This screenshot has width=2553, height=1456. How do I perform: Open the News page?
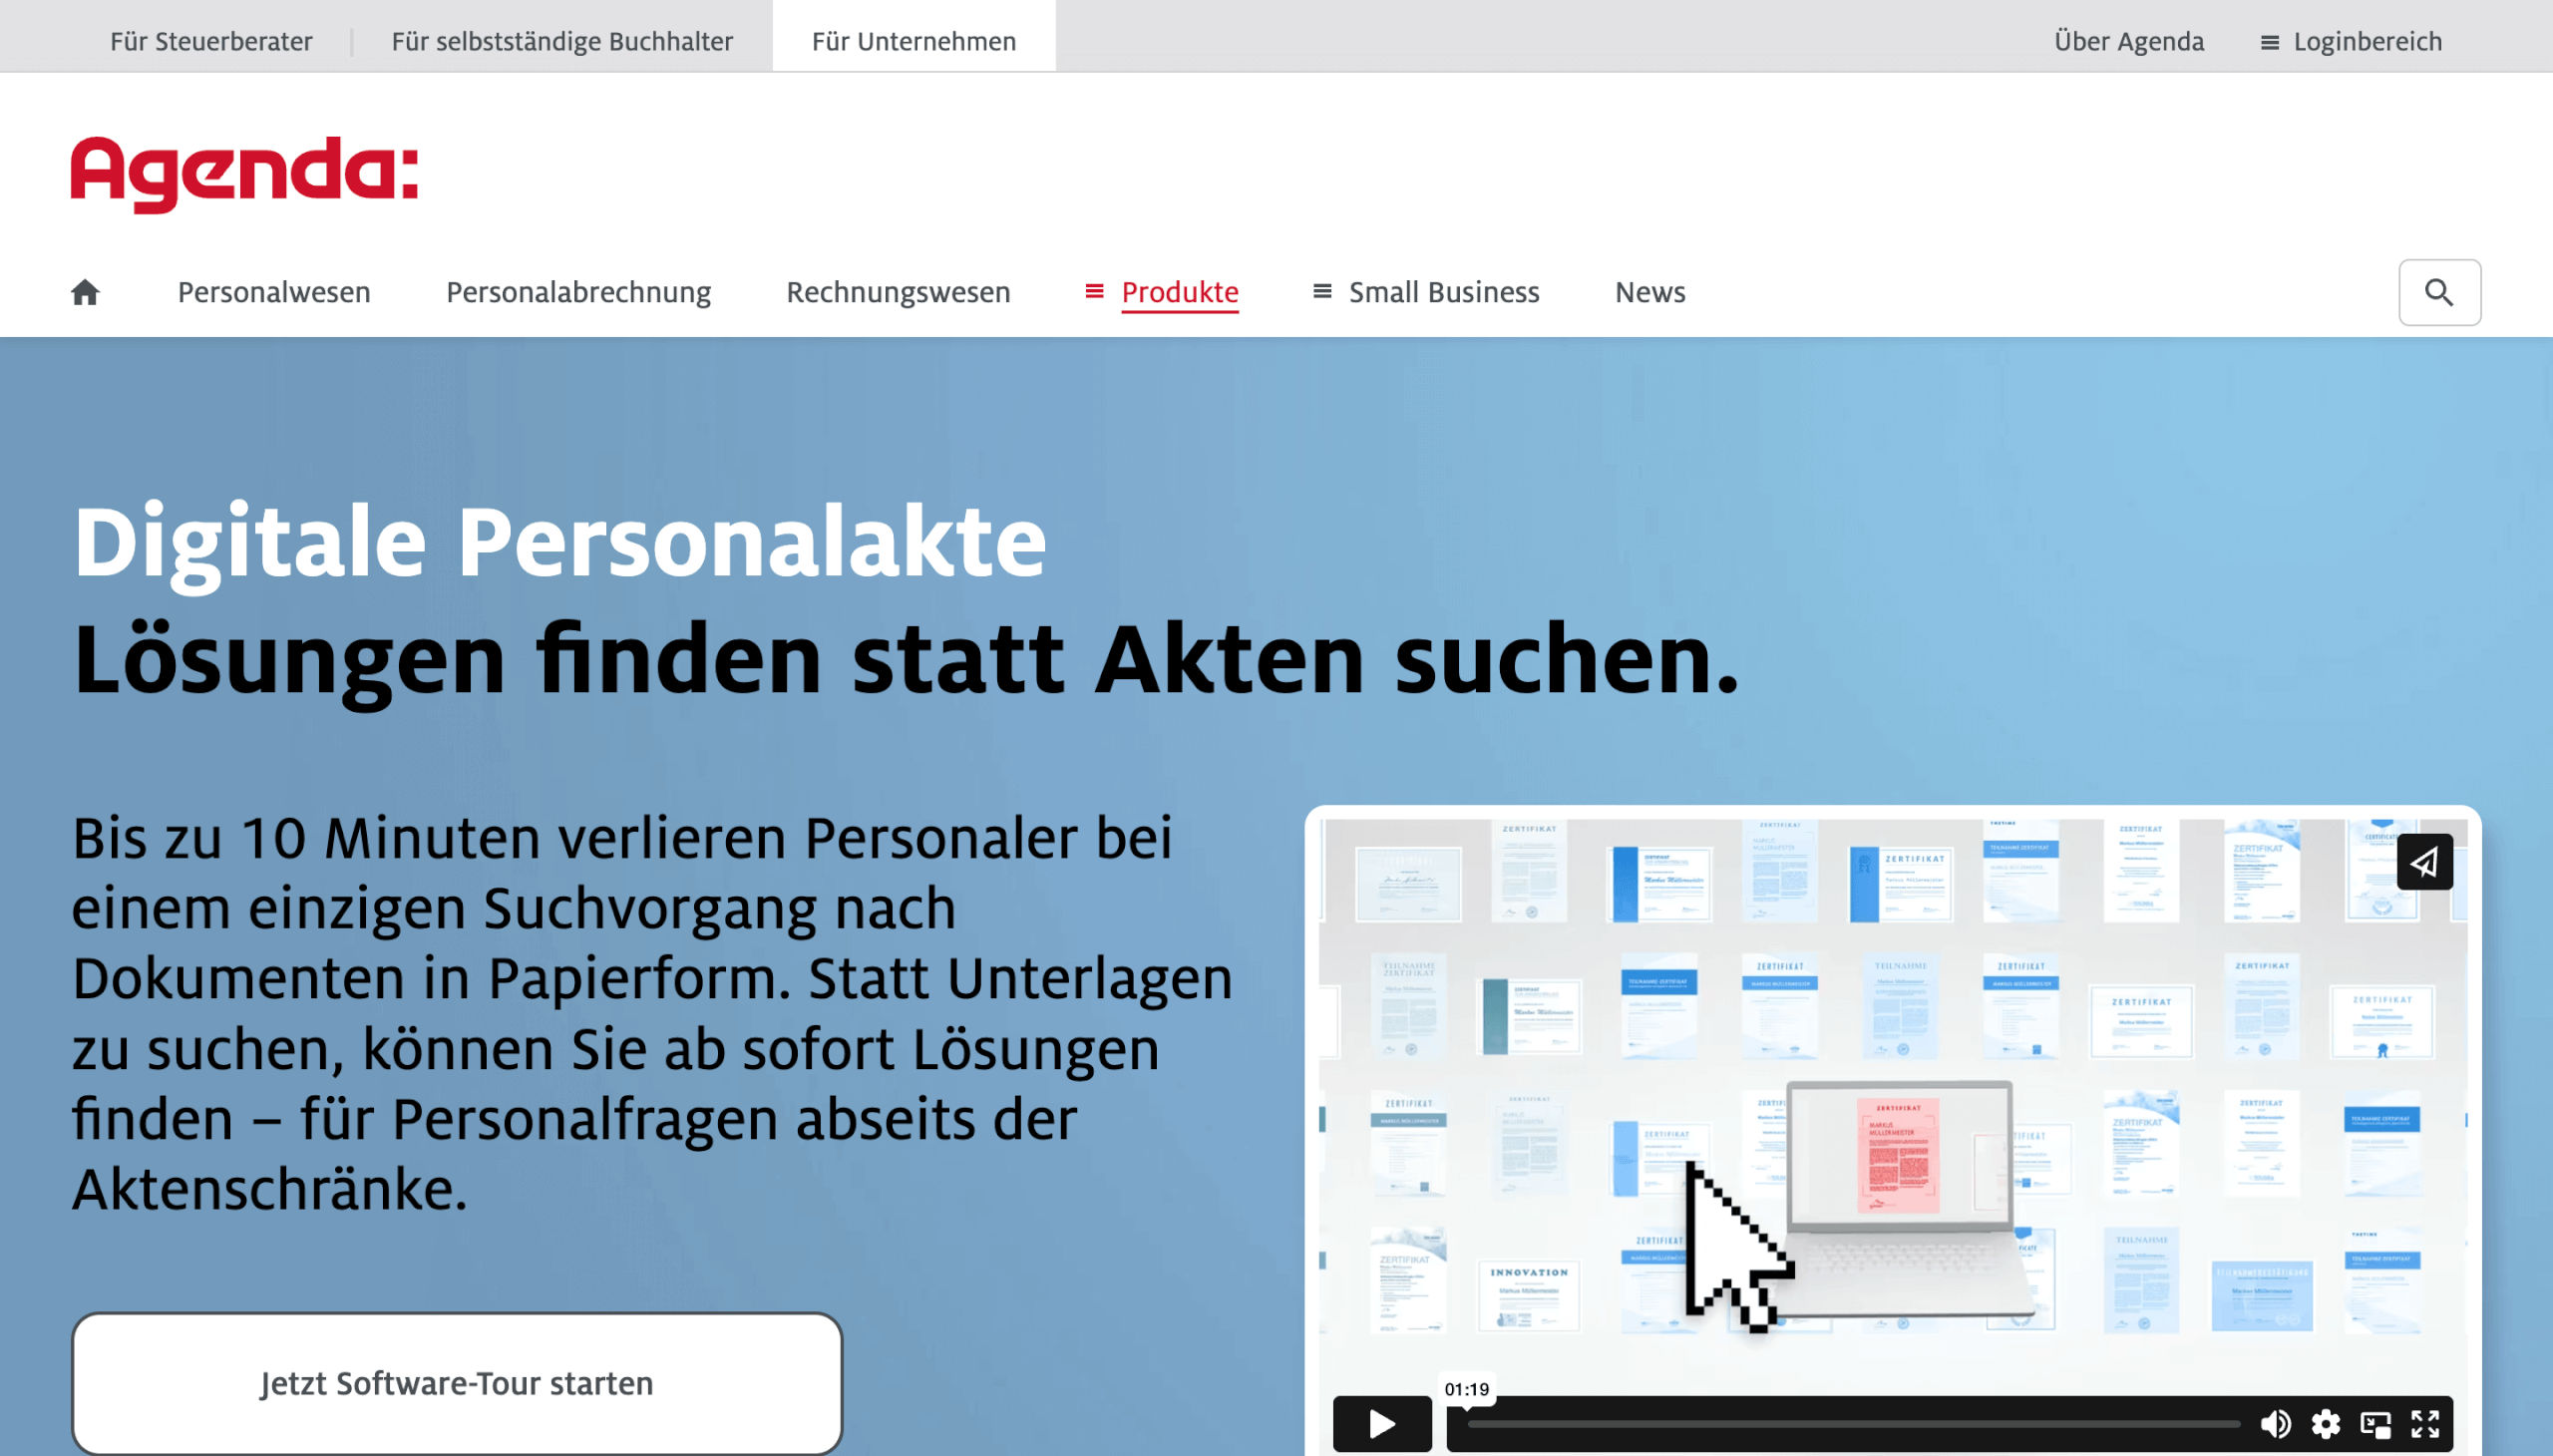(x=1650, y=292)
